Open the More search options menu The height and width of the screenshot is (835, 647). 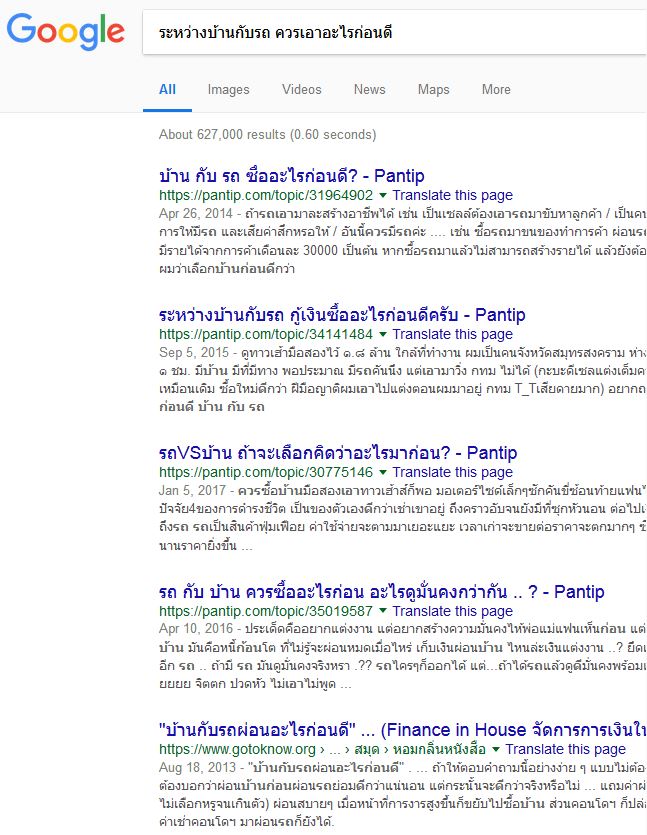pos(496,89)
